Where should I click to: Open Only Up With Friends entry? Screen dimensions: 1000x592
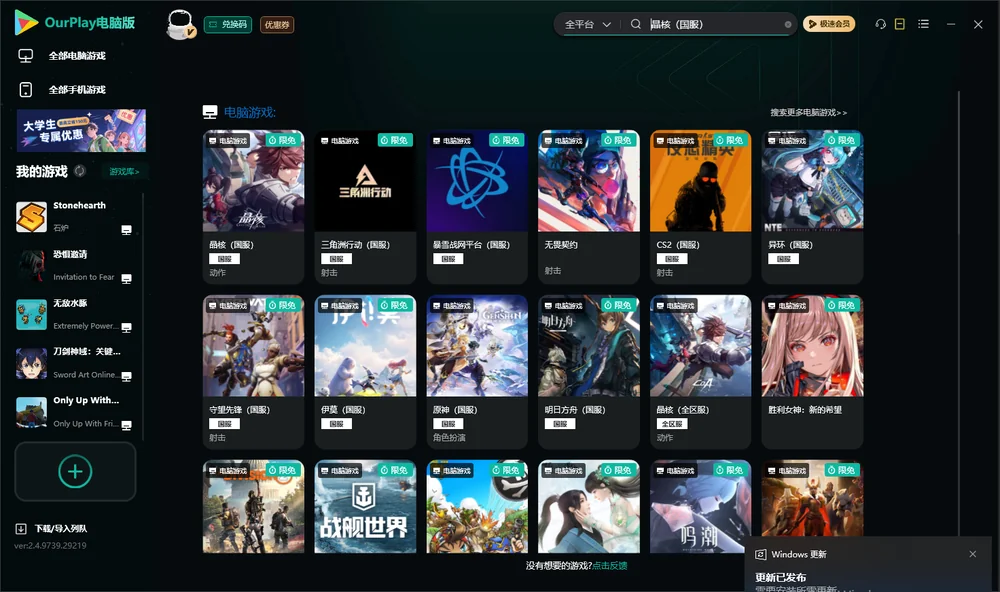(75, 412)
